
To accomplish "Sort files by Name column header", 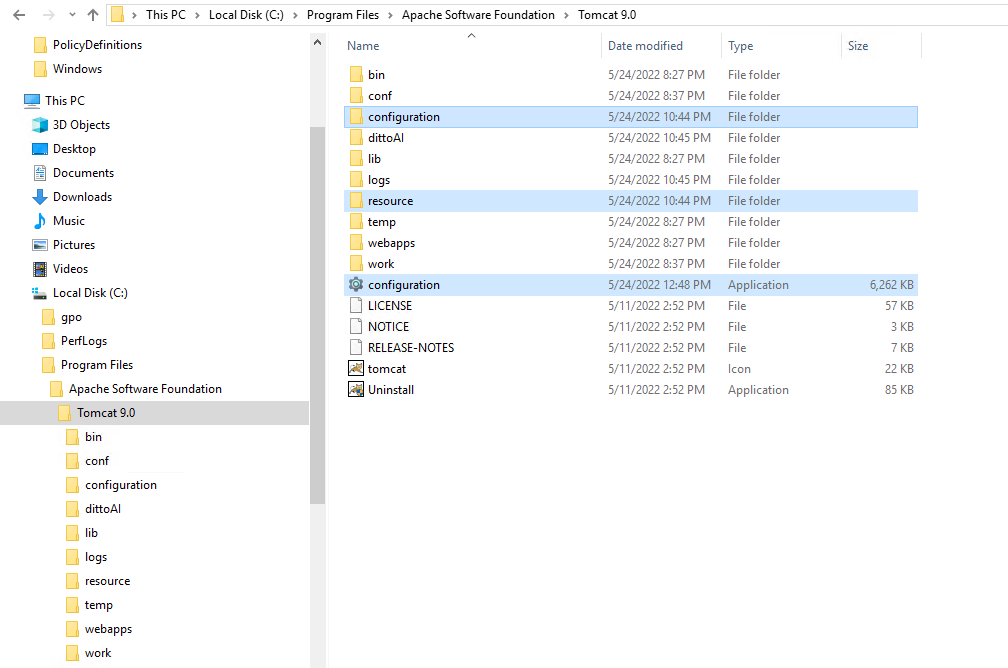I will point(363,46).
